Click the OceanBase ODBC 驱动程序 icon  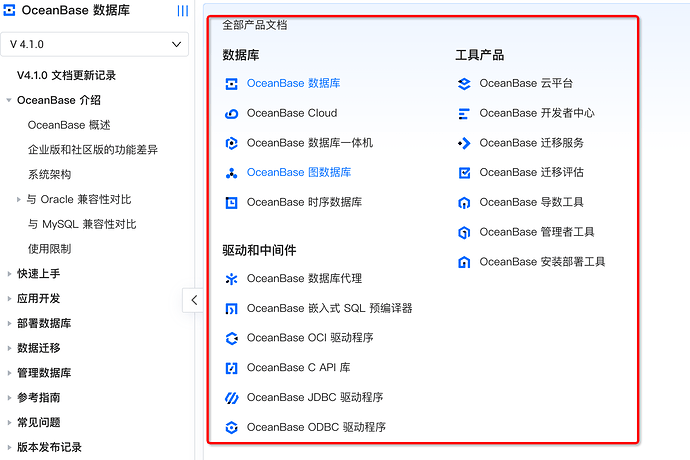[x=231, y=427]
